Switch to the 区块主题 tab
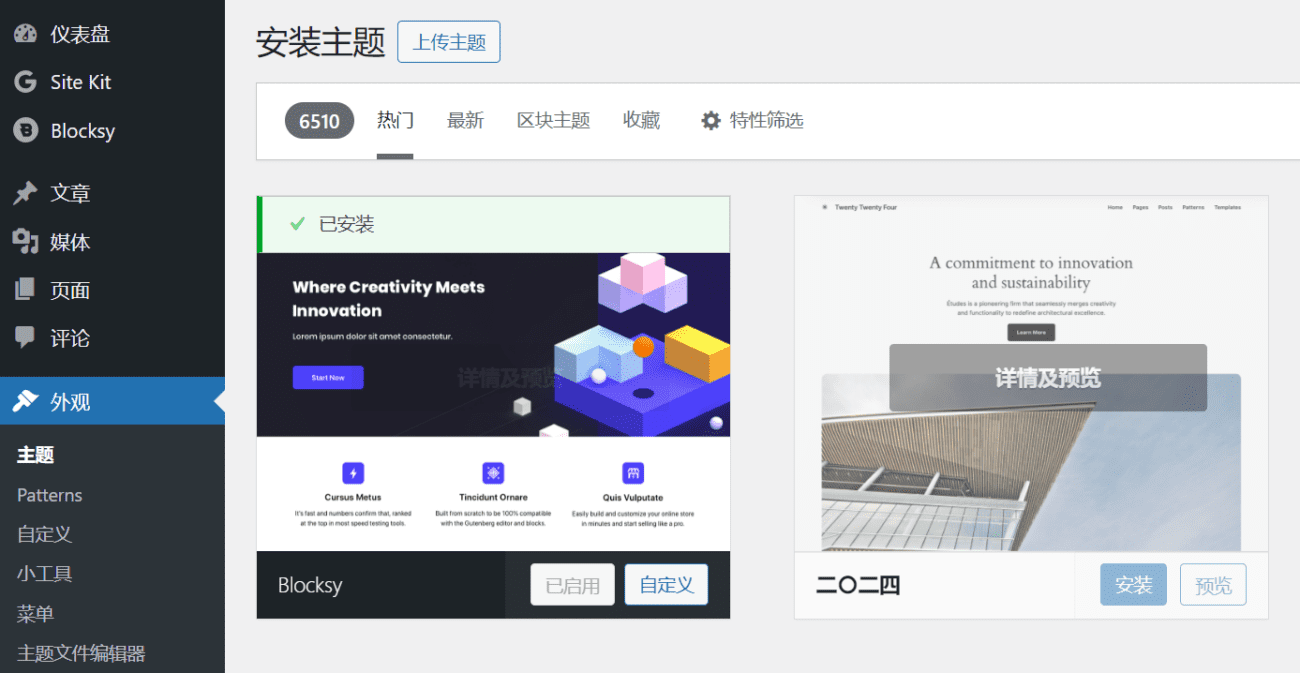Image resolution: width=1300 pixels, height=673 pixels. click(x=553, y=121)
